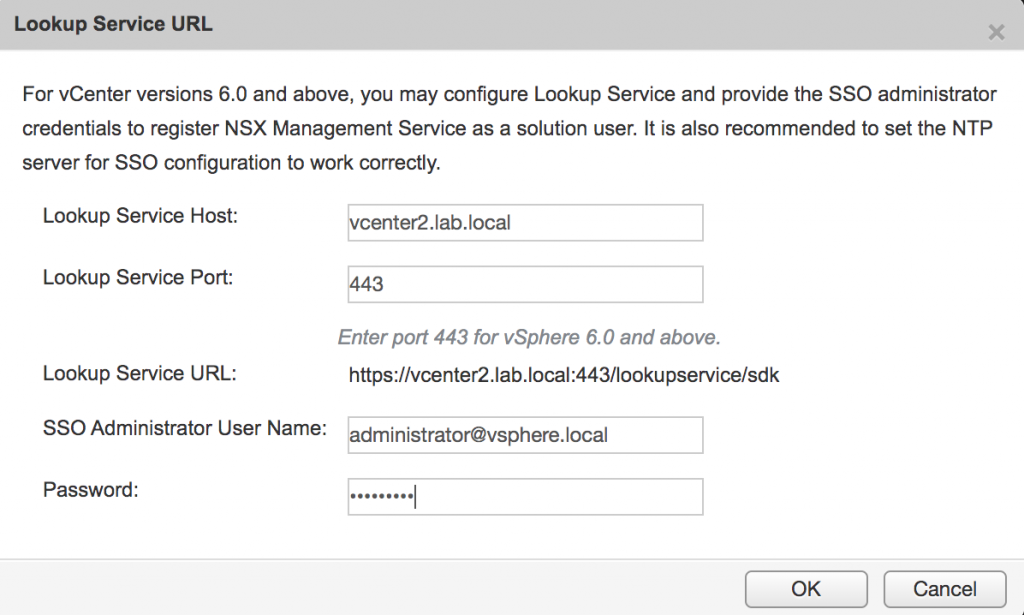Click the hint about port 443 for vSphere

tap(529, 338)
